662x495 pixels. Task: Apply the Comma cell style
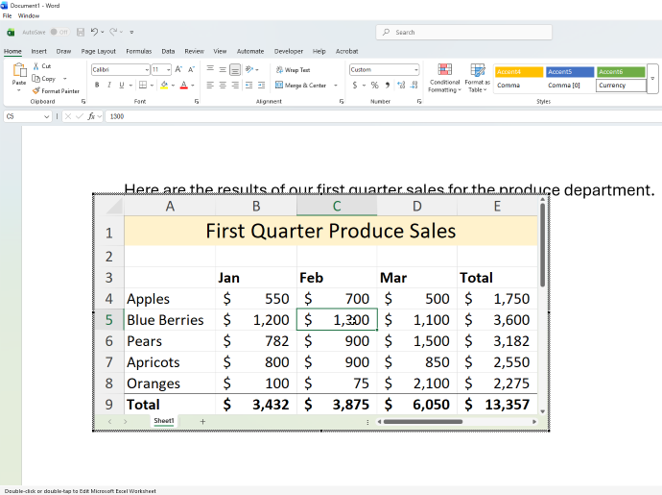tap(519, 85)
